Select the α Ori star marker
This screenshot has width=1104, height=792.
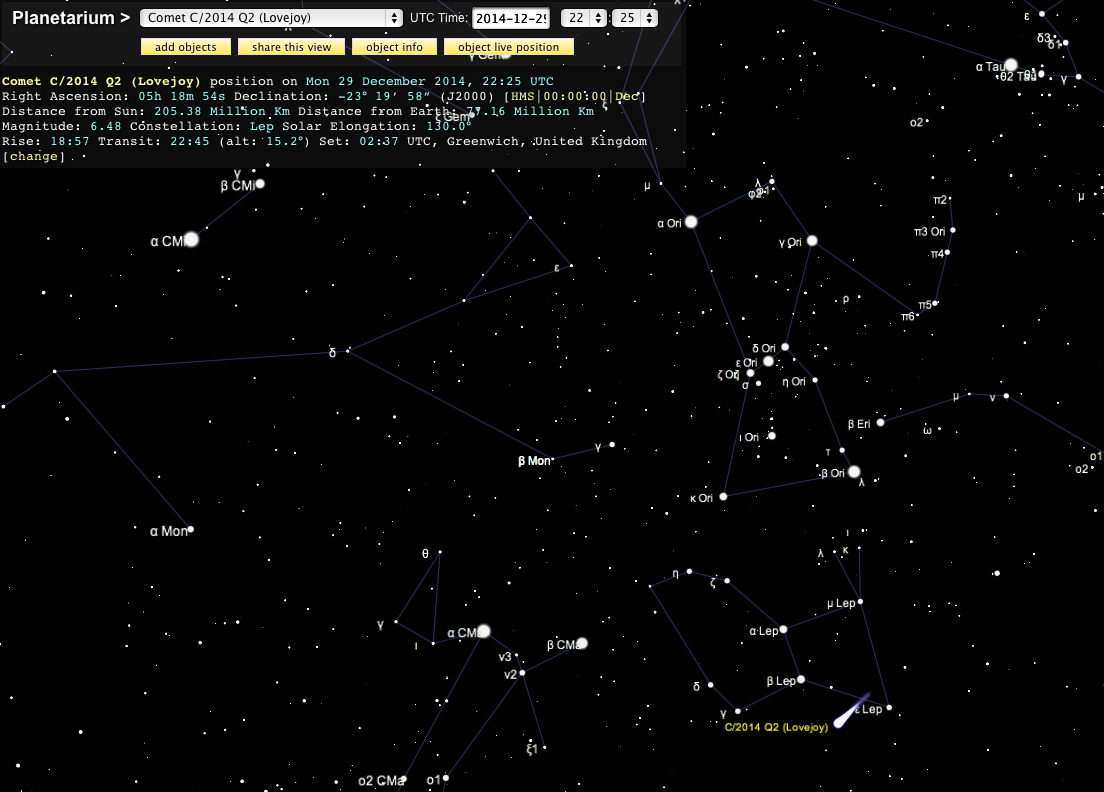(690, 222)
